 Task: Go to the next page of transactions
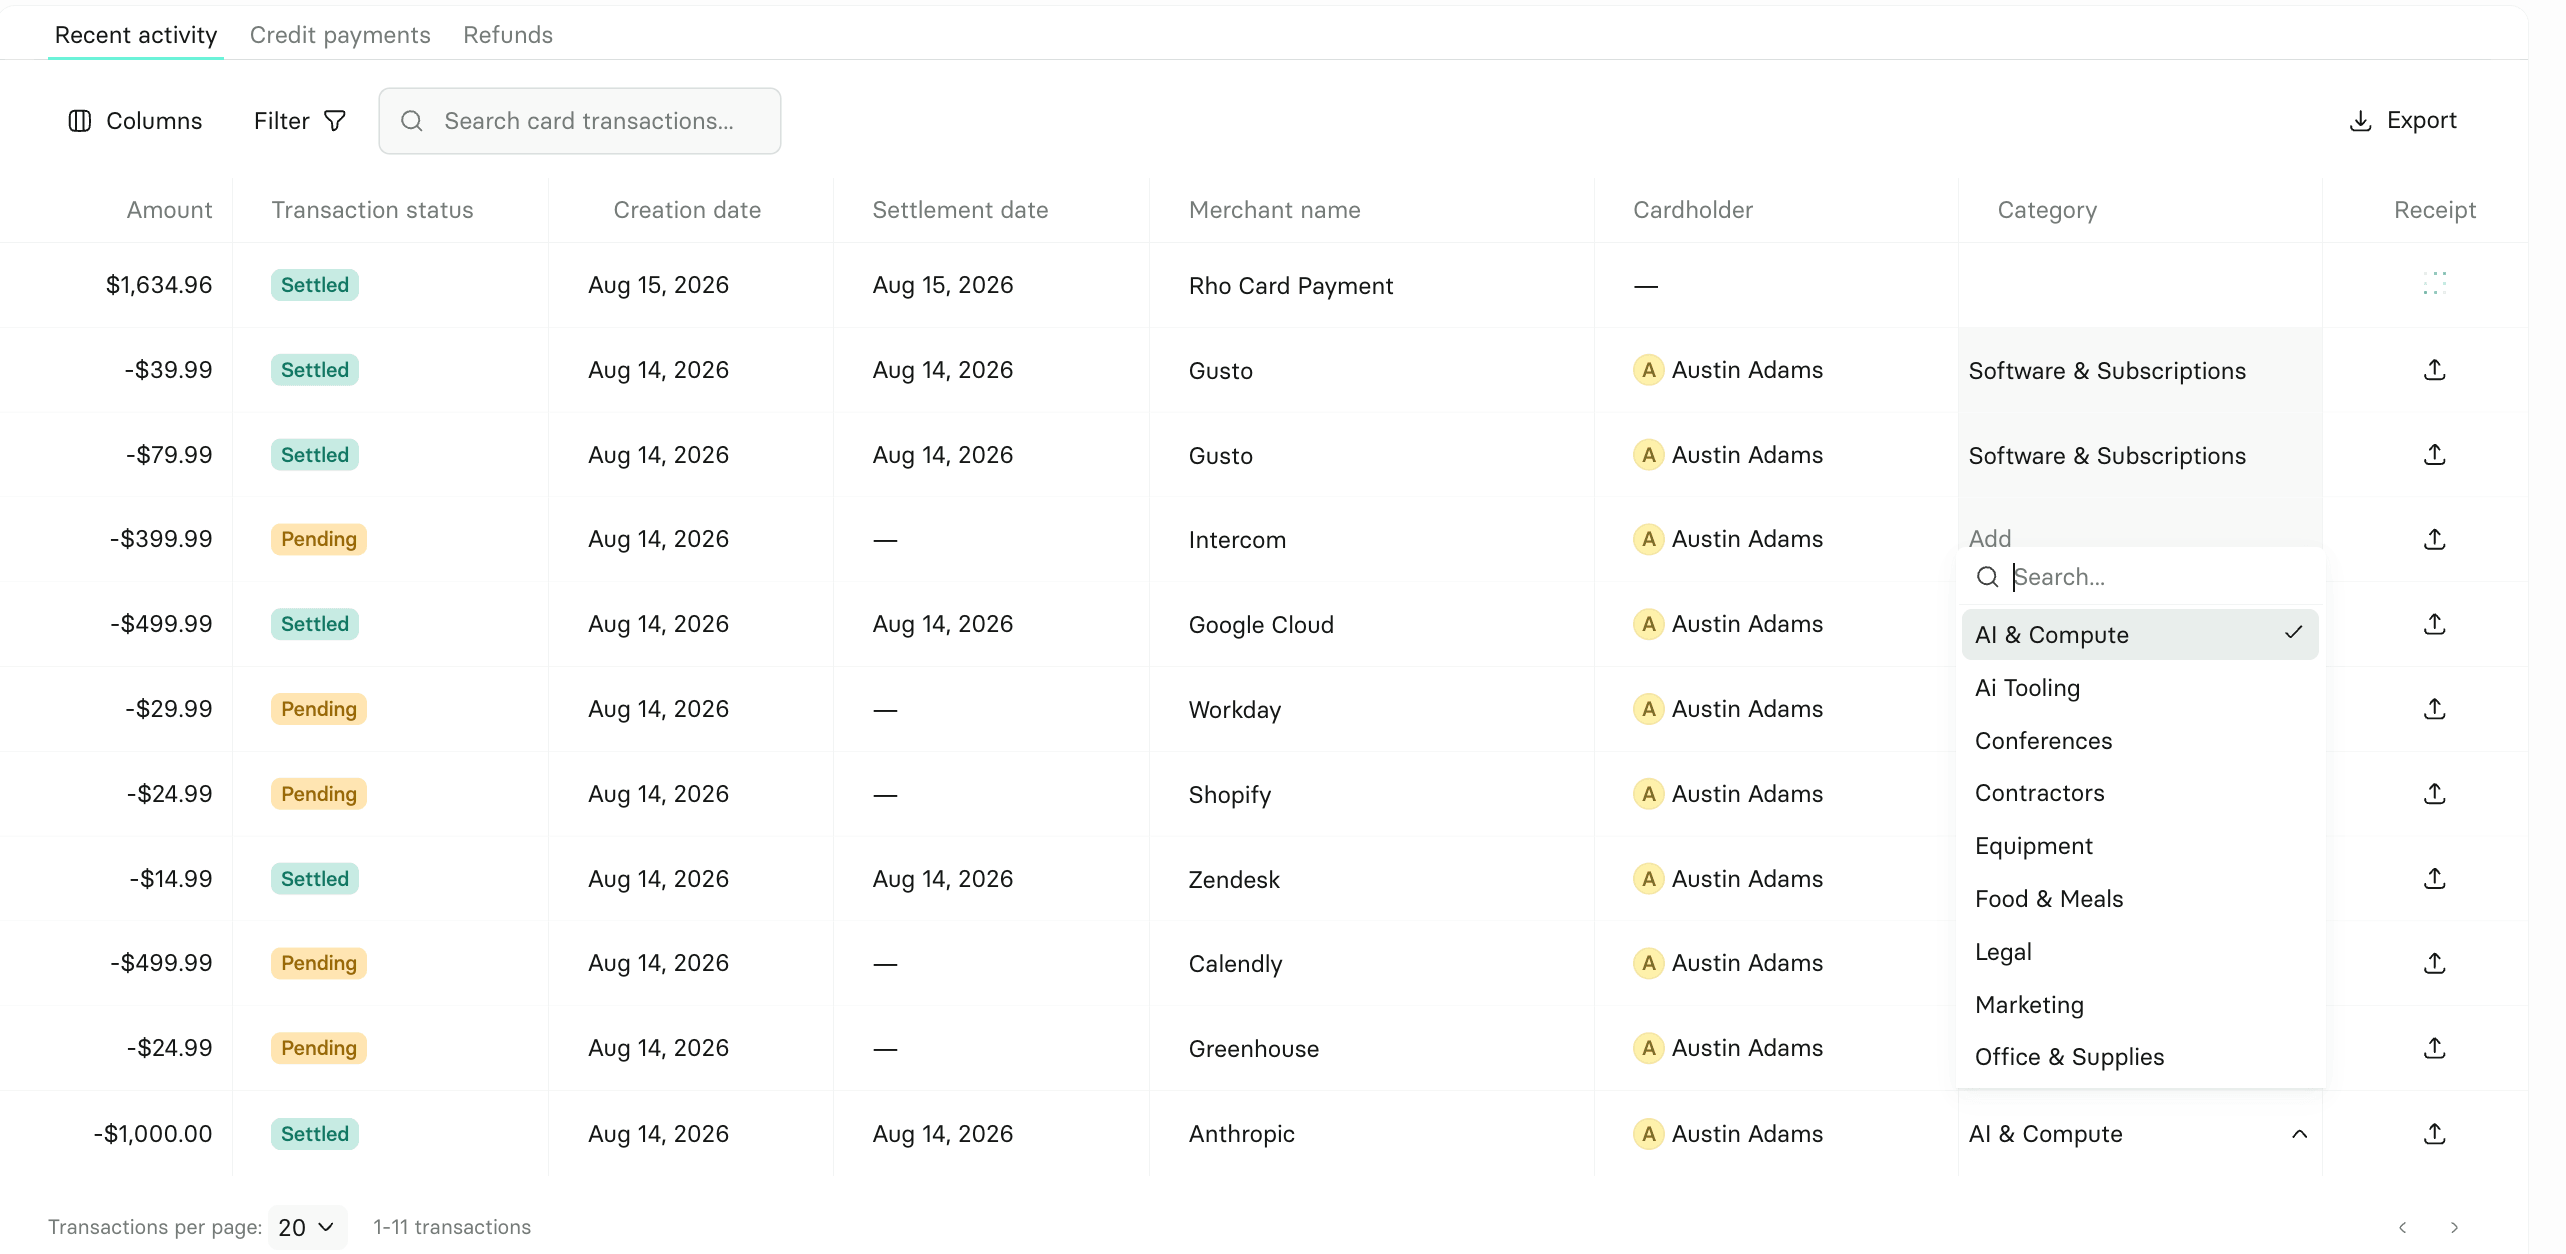pyautogui.click(x=2454, y=1227)
